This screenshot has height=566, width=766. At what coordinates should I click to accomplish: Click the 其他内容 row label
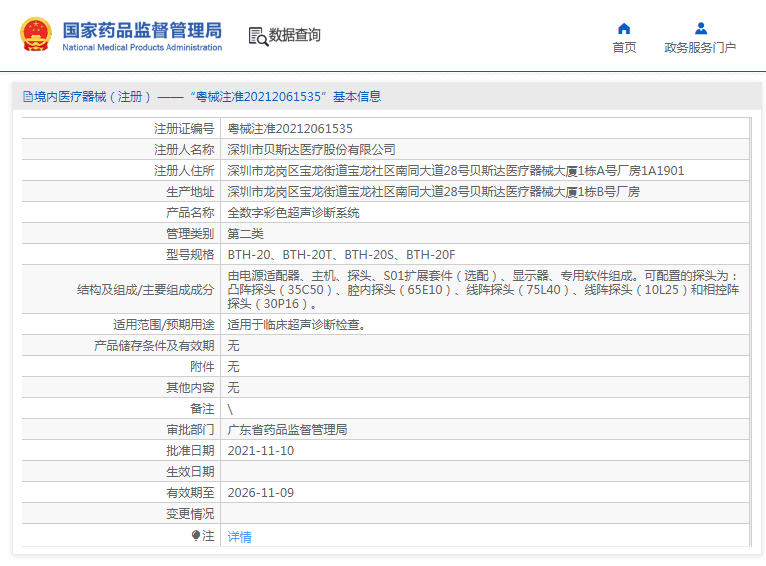pyautogui.click(x=190, y=387)
